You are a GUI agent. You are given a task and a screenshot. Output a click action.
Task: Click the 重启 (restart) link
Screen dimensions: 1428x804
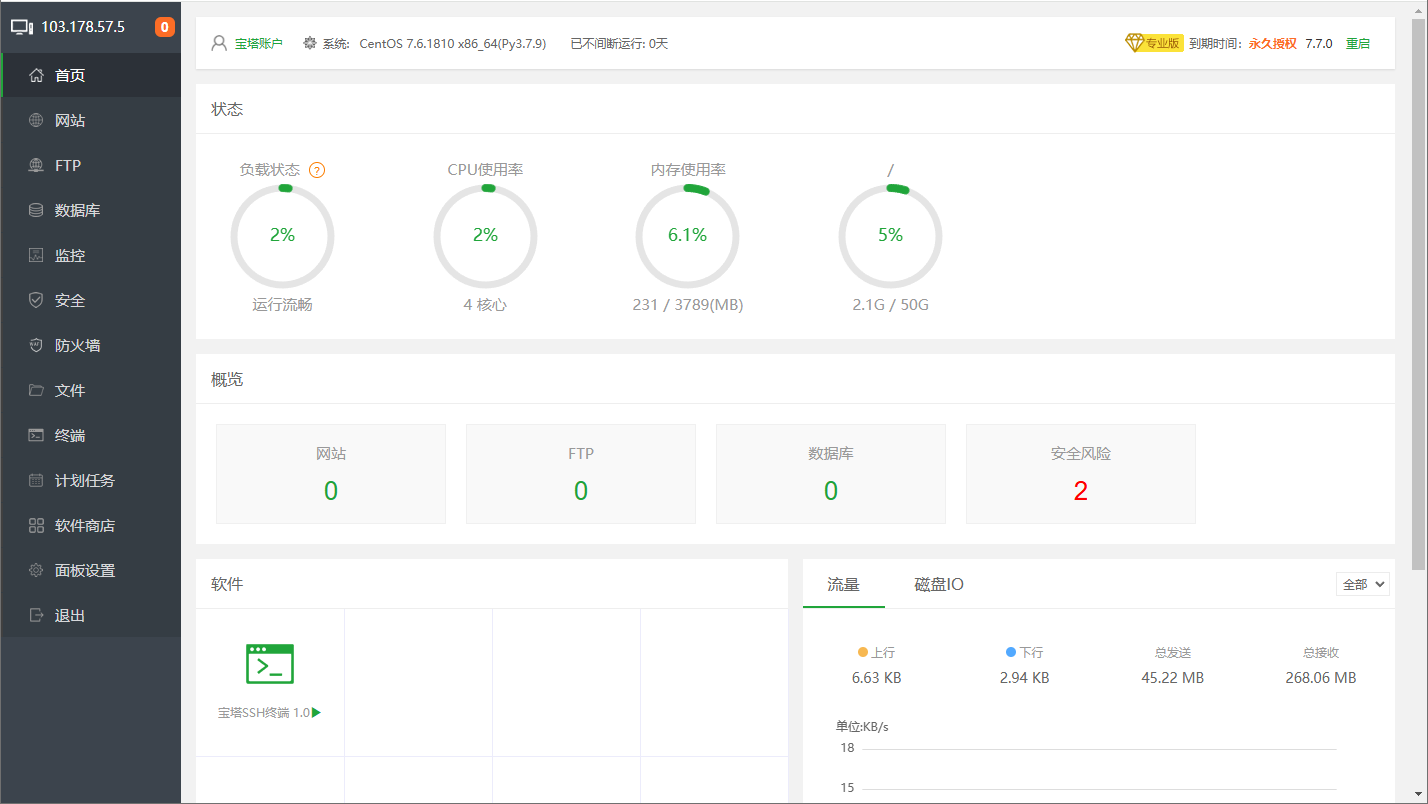point(1357,43)
